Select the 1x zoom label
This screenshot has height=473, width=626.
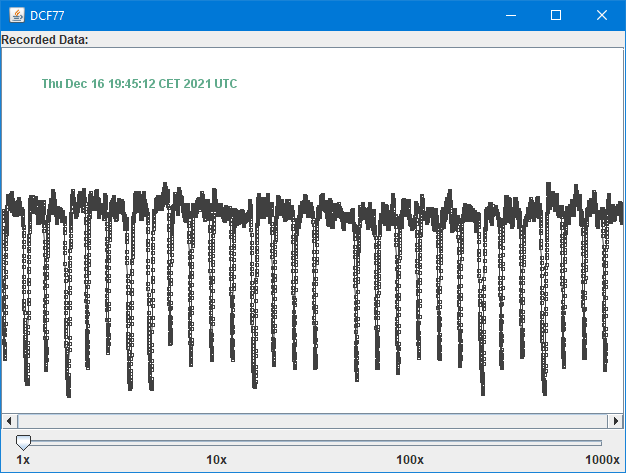point(23,459)
